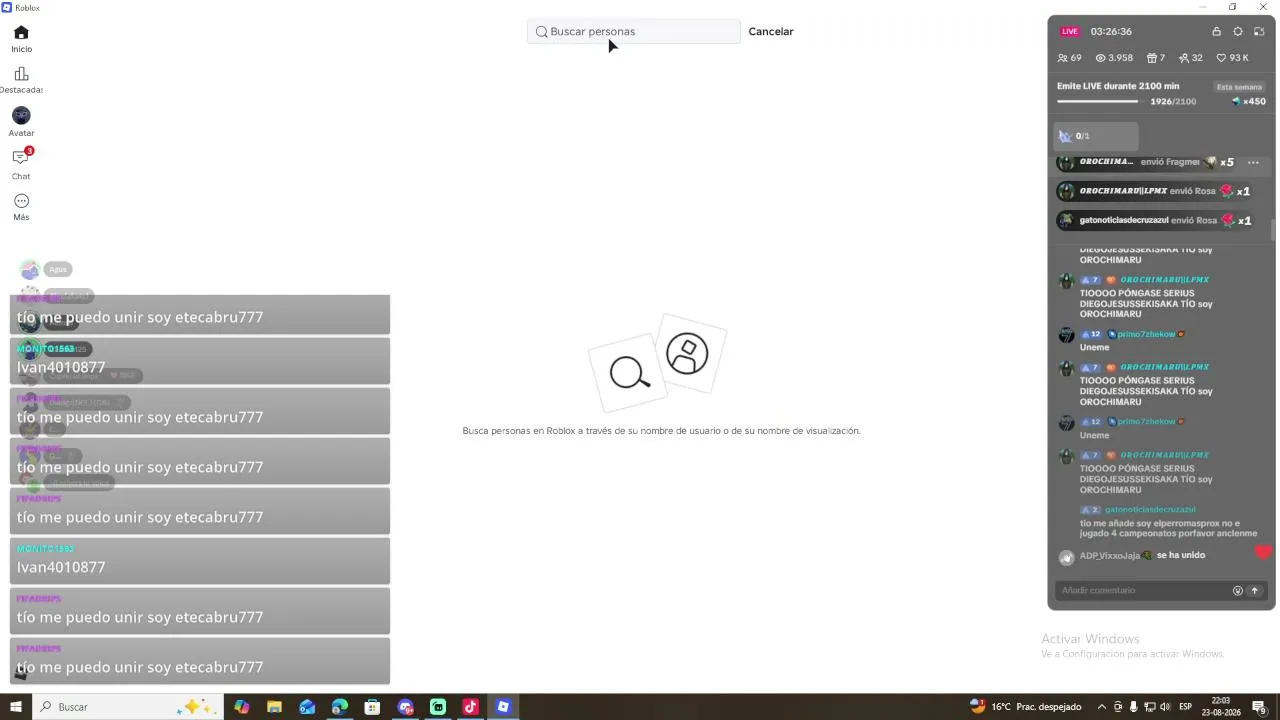Click the diamond x450 reward
This screenshot has height=720, width=1280.
pyautogui.click(x=1249, y=101)
